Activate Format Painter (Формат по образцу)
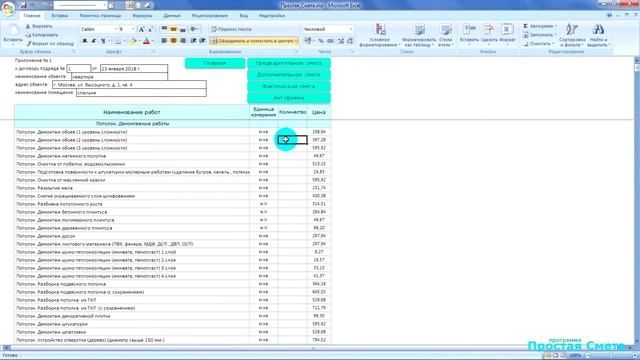640x360 pixels. (x=50, y=43)
